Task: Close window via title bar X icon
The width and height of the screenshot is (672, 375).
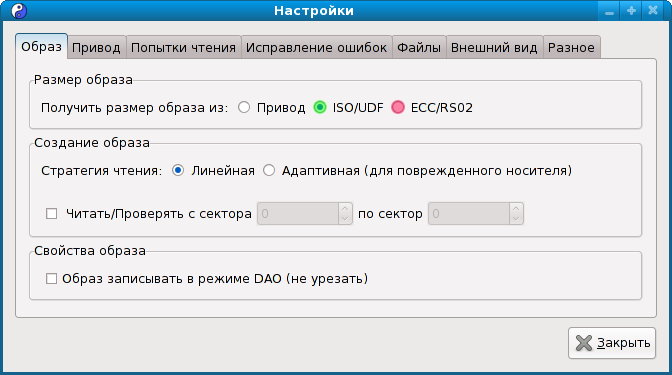Action: [653, 11]
